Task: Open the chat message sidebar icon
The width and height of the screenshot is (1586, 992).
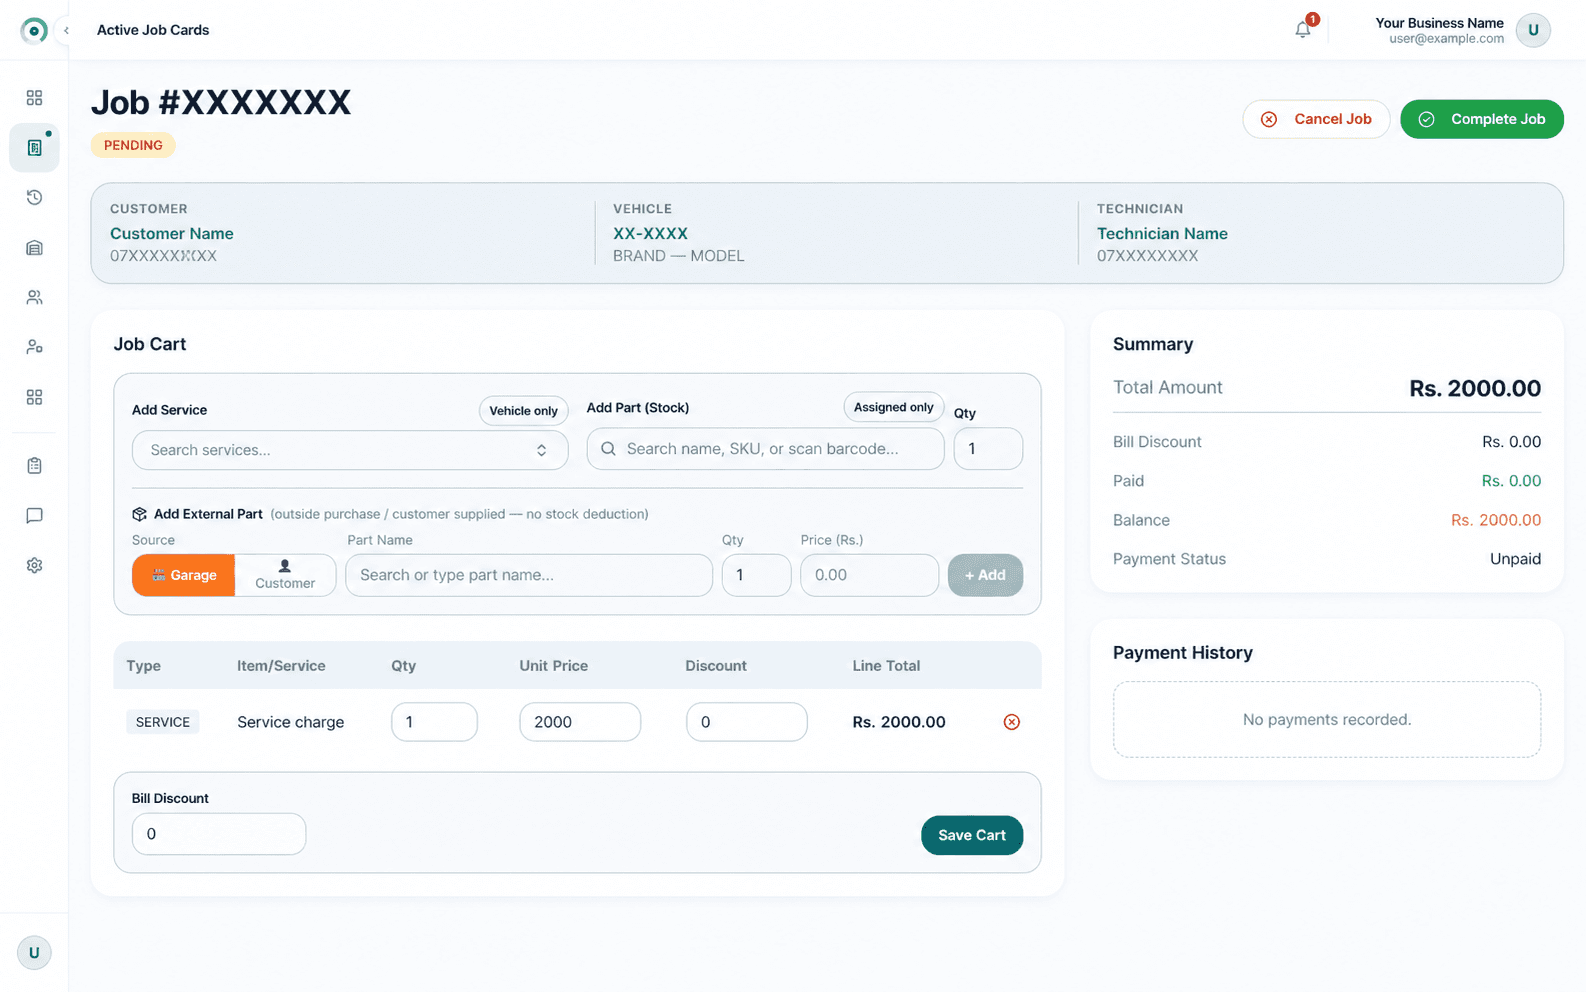Action: pos(34,515)
